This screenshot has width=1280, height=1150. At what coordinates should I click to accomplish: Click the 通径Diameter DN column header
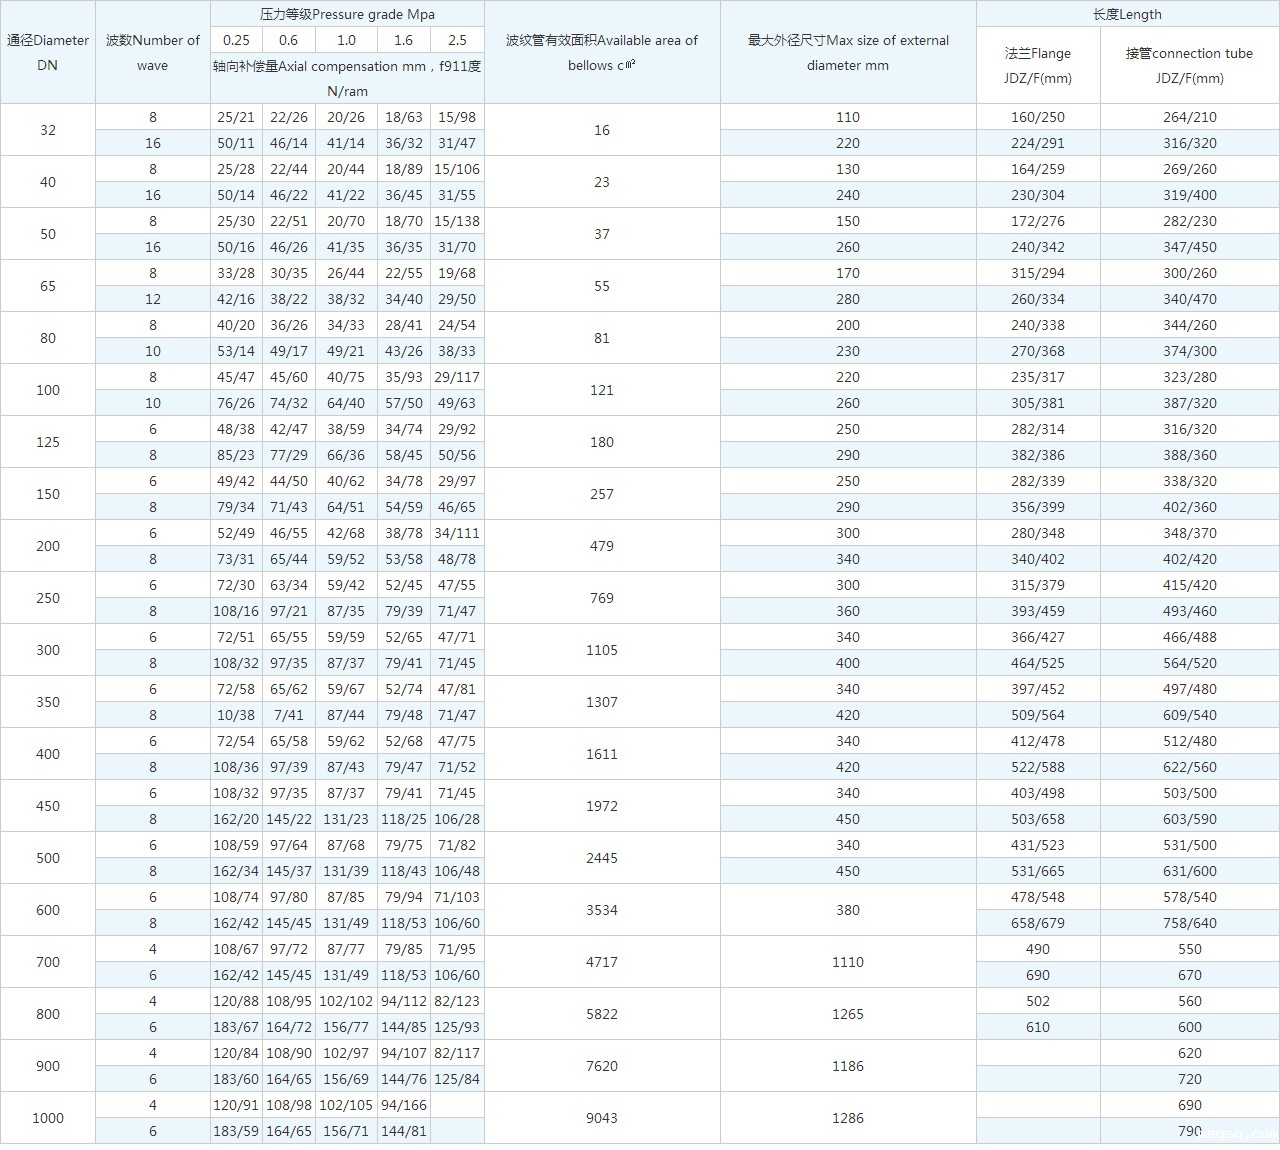pyautogui.click(x=48, y=53)
